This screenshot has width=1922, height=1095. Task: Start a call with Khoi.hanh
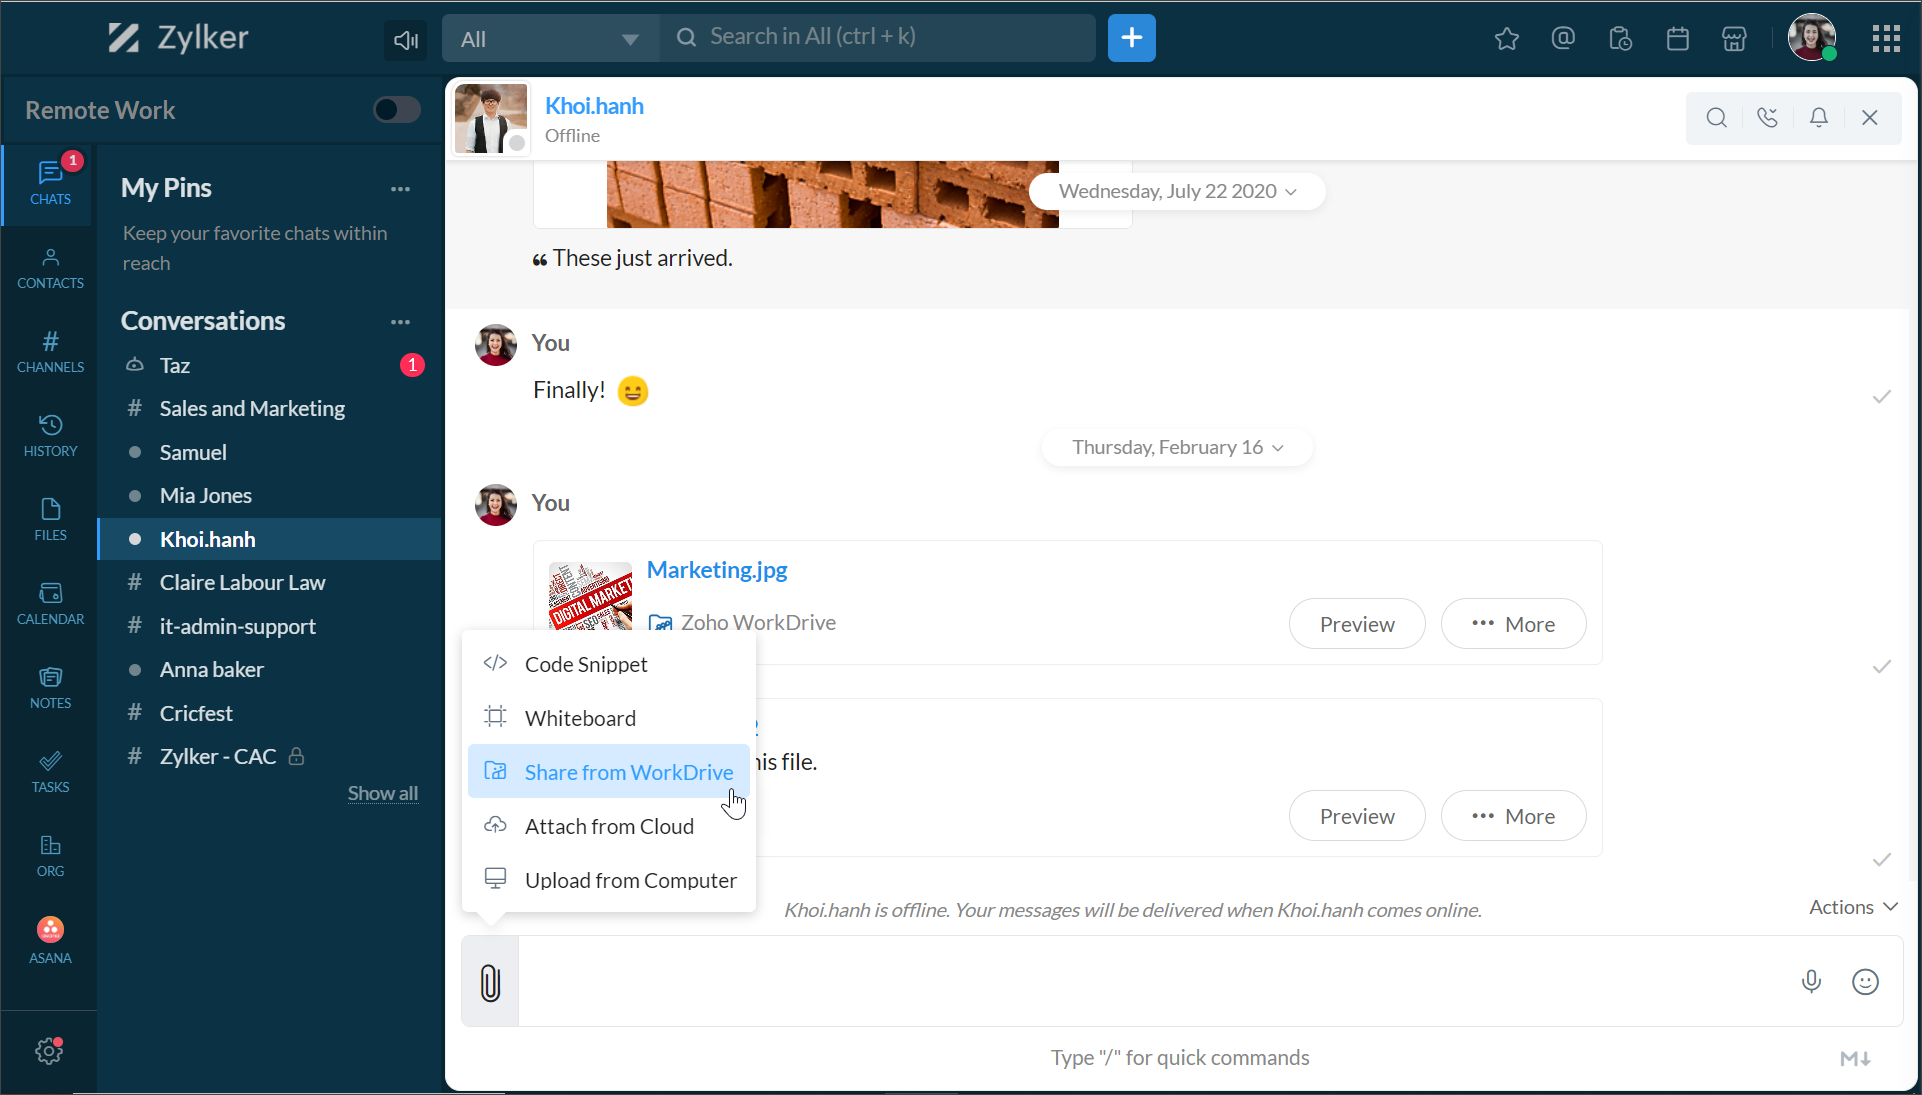(x=1767, y=118)
